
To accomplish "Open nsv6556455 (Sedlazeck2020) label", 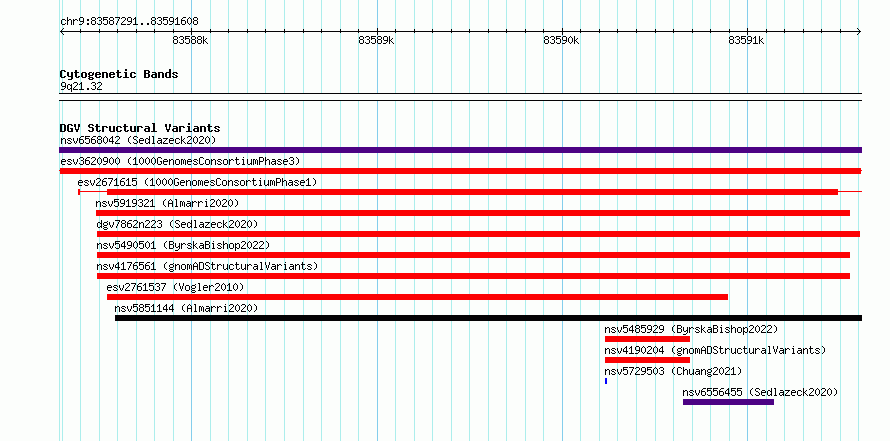I will point(760,392).
